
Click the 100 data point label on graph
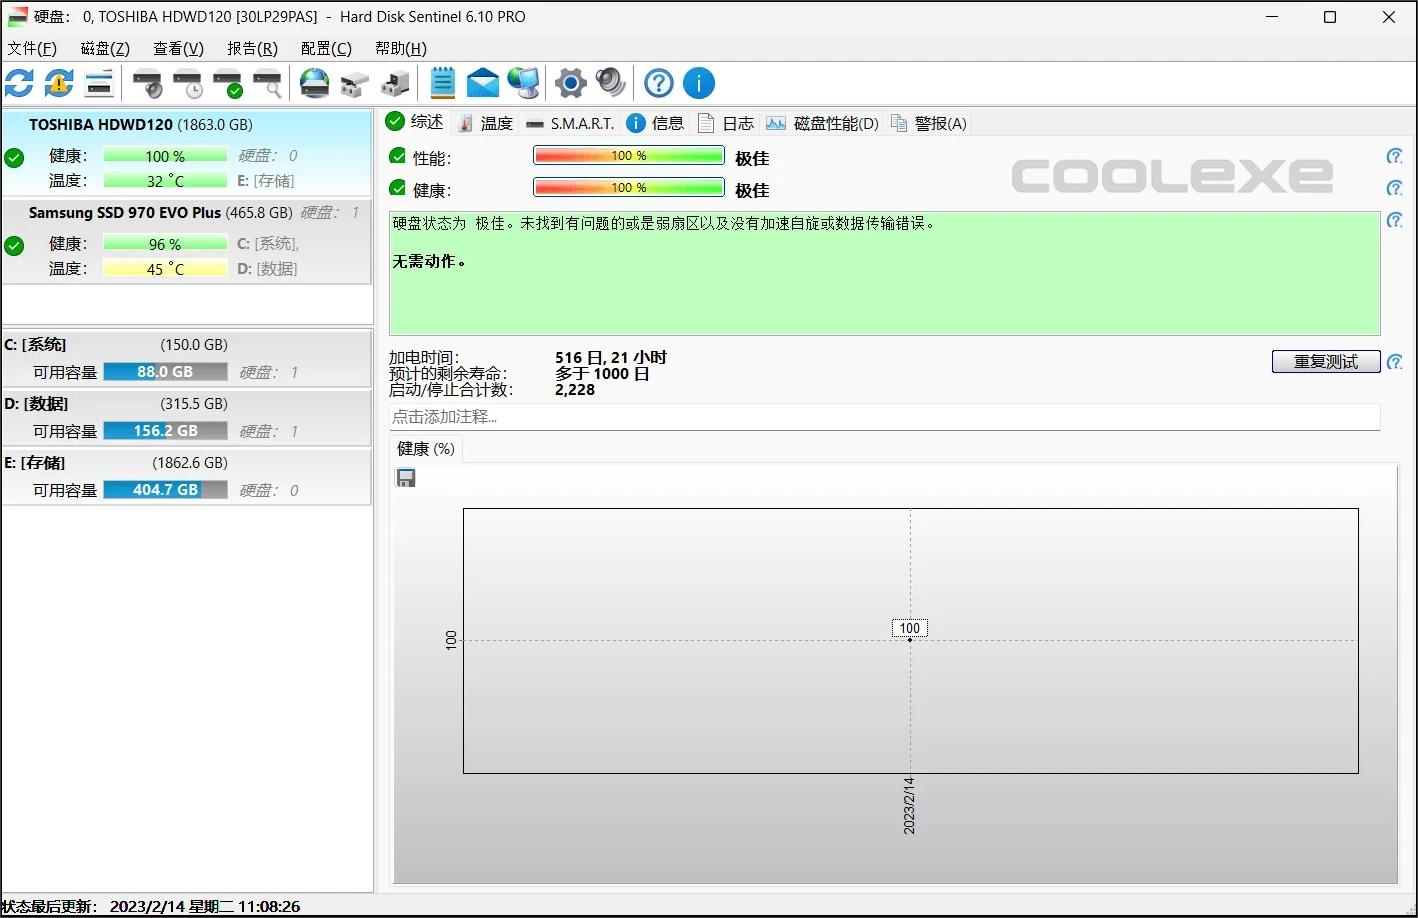pos(909,628)
